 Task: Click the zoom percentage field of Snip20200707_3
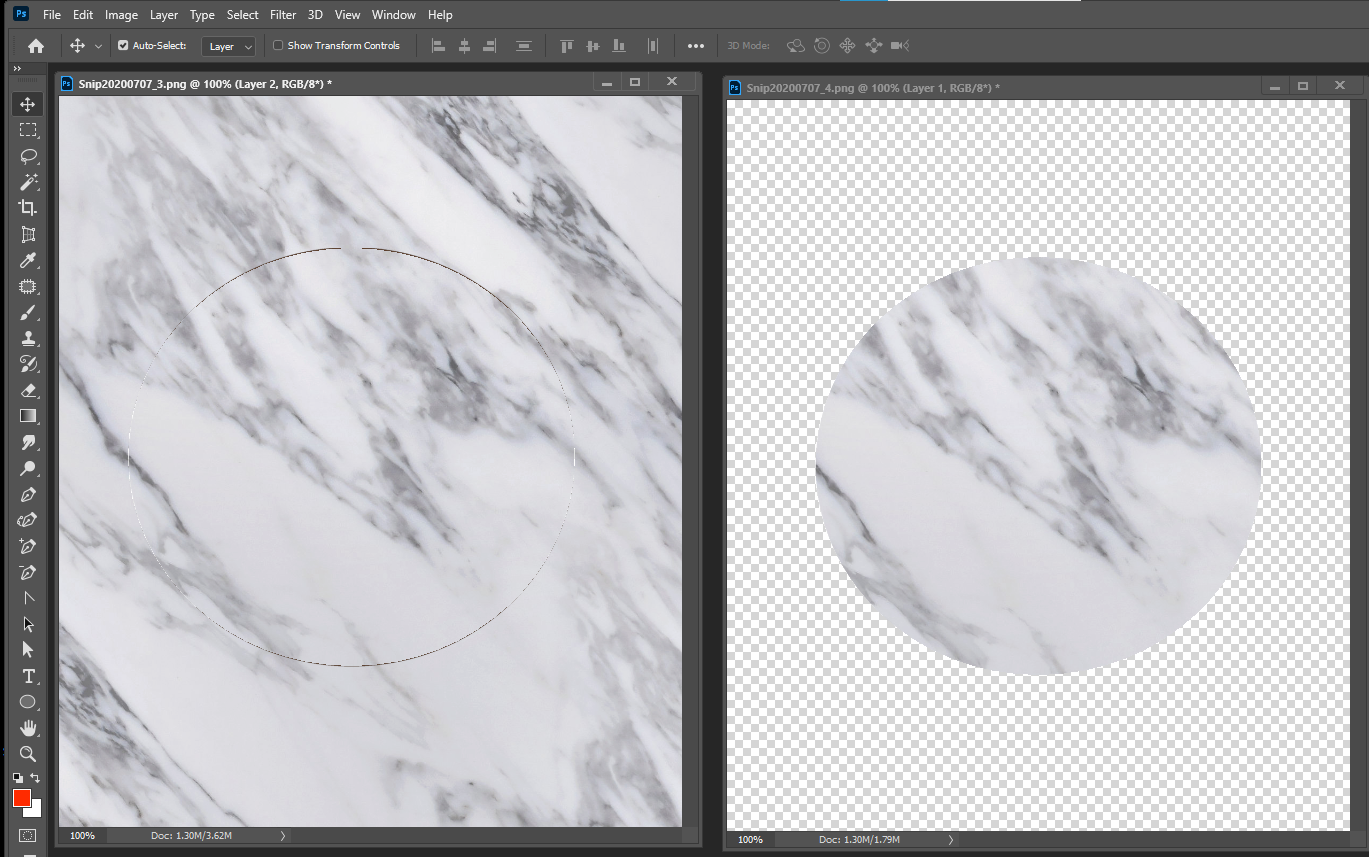pos(81,835)
